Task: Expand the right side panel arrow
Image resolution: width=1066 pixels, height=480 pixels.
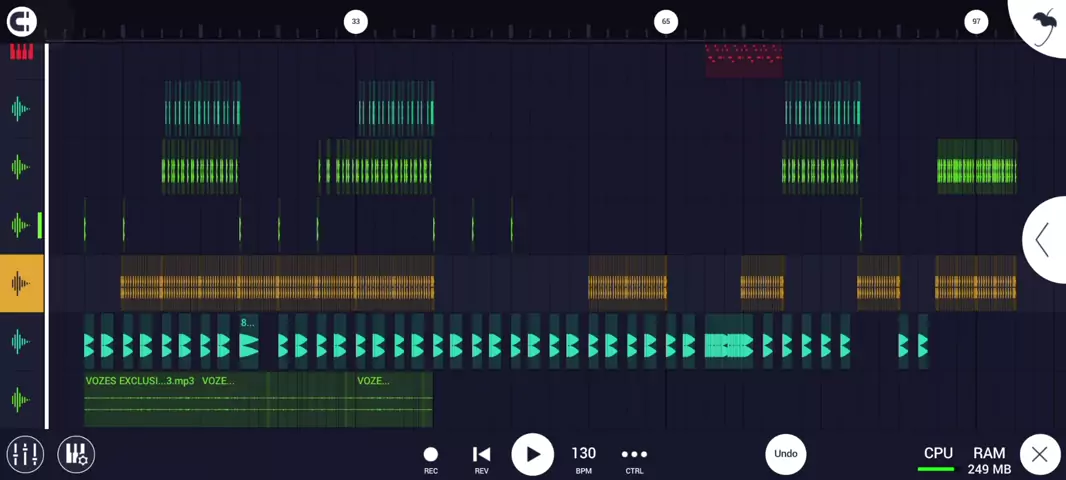Action: (1043, 240)
